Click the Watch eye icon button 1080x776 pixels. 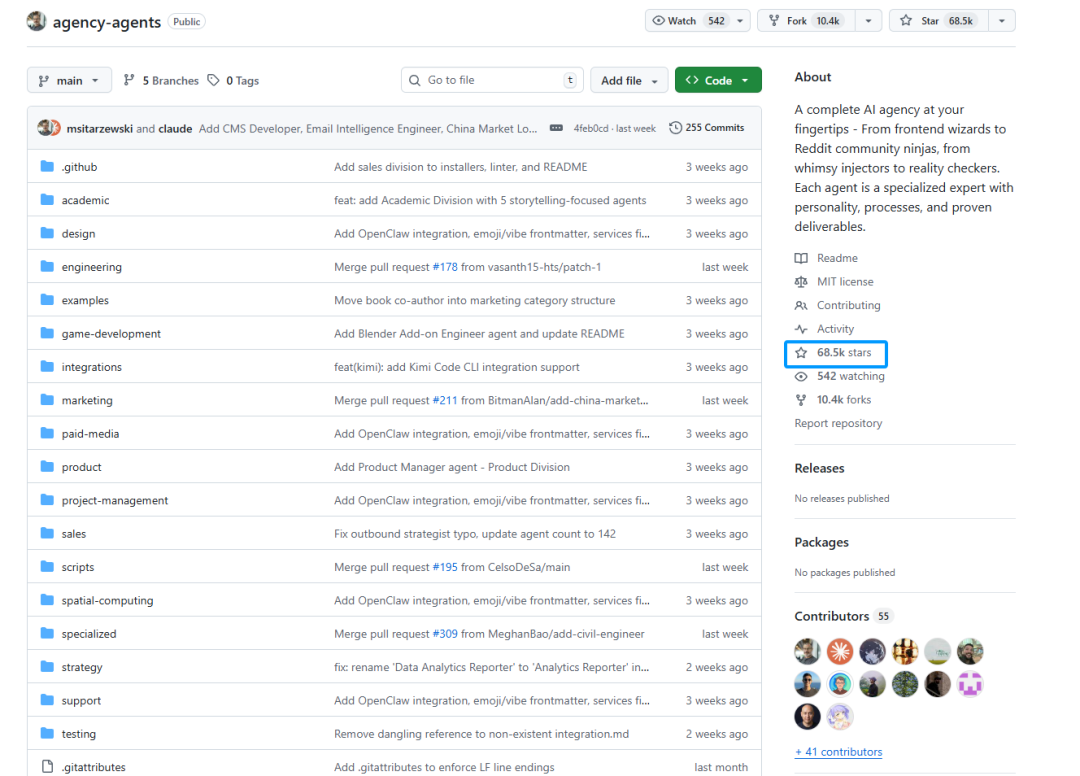click(x=658, y=21)
